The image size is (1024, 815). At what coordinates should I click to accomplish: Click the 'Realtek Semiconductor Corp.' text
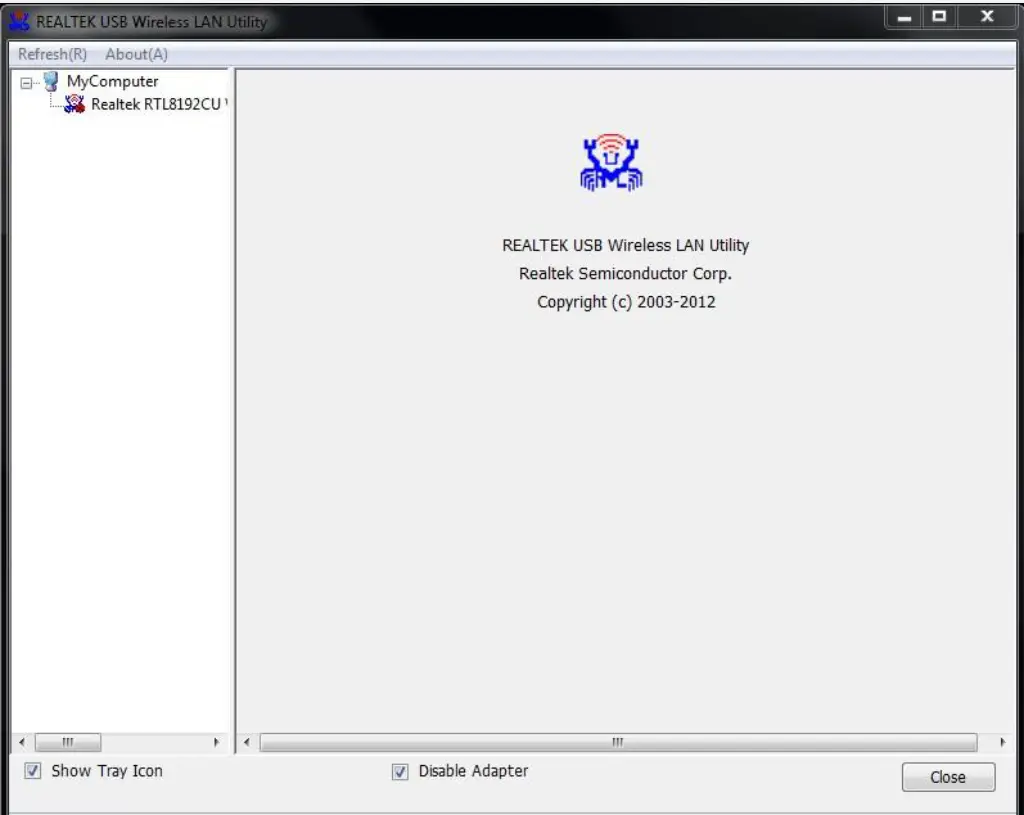pos(625,274)
